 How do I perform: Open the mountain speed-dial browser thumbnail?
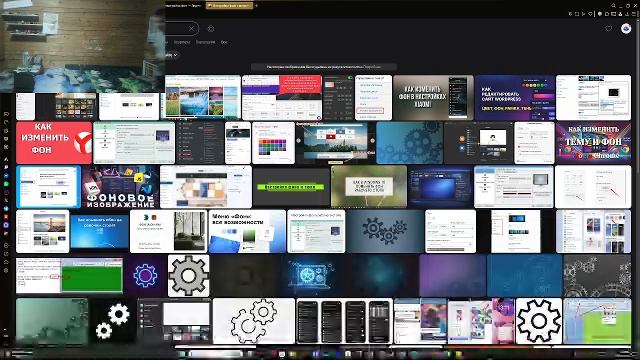pyautogui.click(x=335, y=142)
